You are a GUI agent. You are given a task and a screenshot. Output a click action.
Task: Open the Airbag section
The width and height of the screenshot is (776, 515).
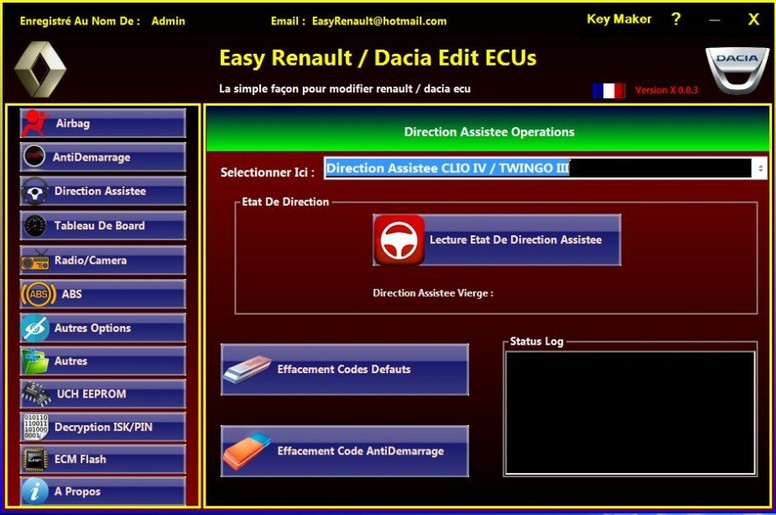click(103, 123)
